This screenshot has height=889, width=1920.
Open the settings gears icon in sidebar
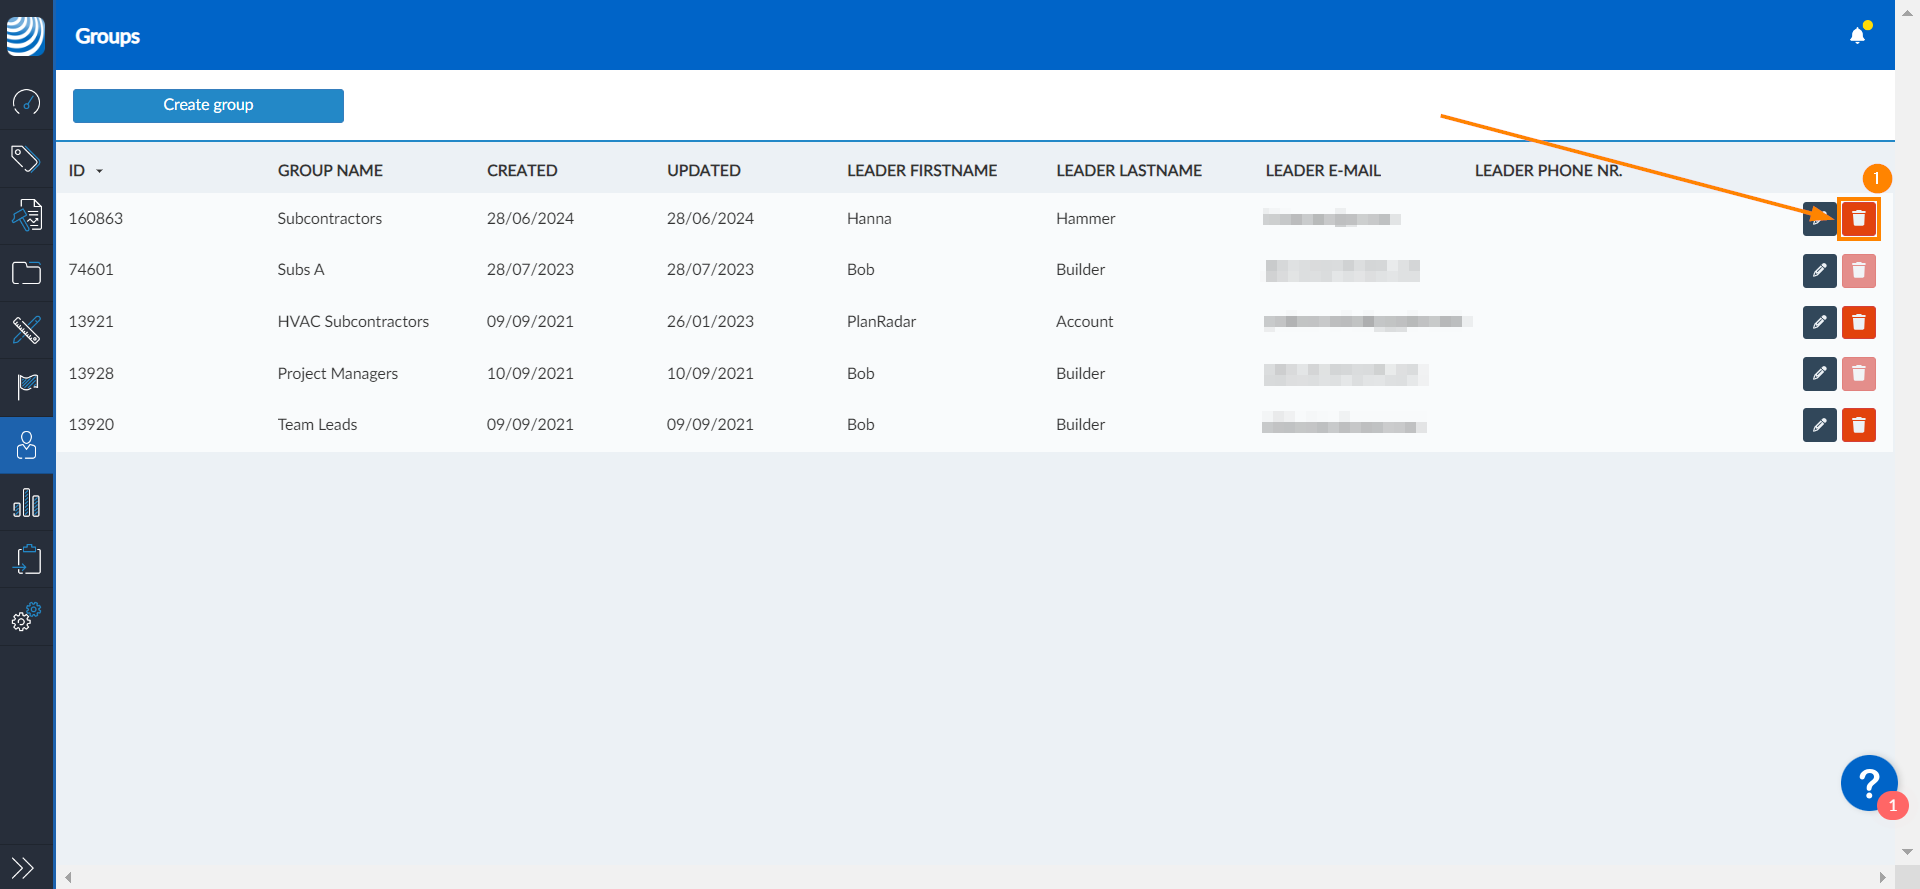(26, 617)
